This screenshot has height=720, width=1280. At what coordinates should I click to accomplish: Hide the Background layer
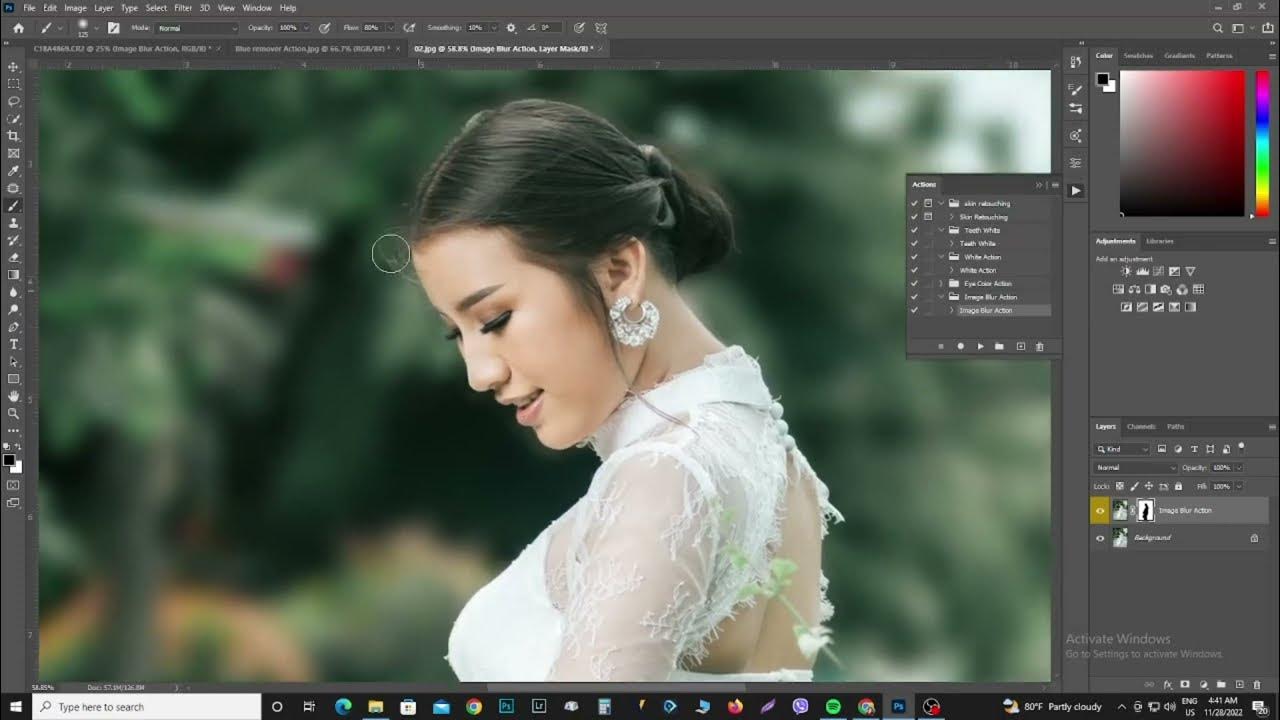click(x=1100, y=538)
